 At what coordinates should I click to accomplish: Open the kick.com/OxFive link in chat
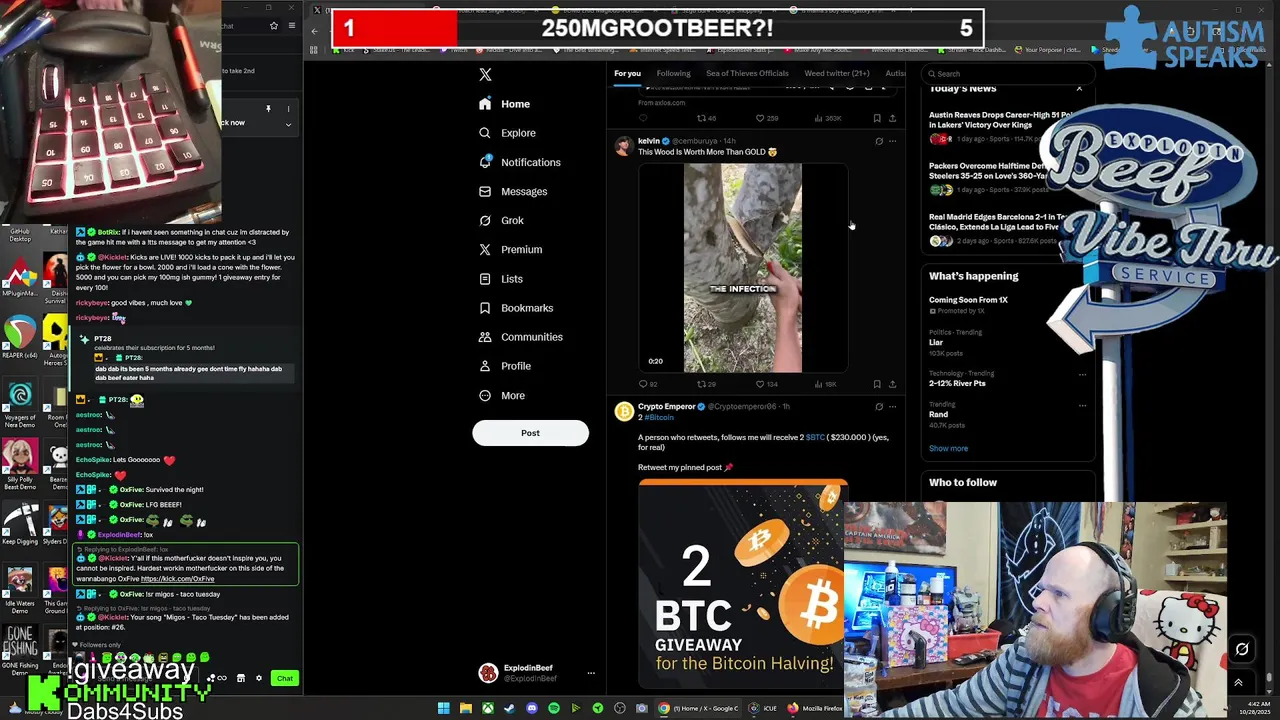click(x=177, y=579)
